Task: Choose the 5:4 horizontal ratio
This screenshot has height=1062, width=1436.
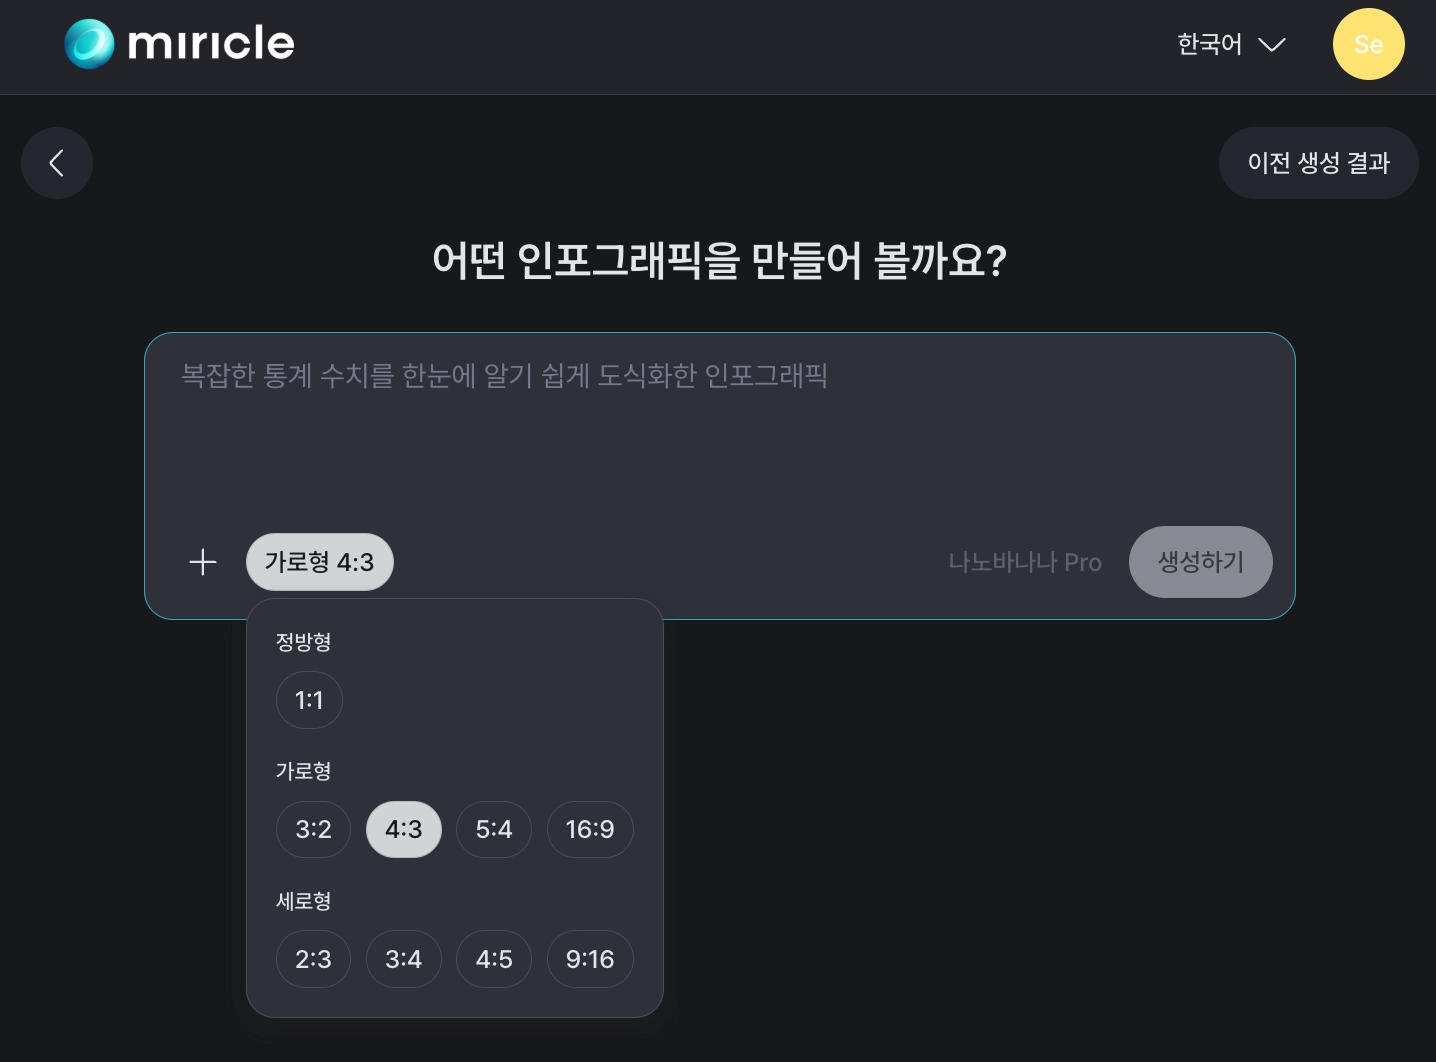Action: pos(493,829)
